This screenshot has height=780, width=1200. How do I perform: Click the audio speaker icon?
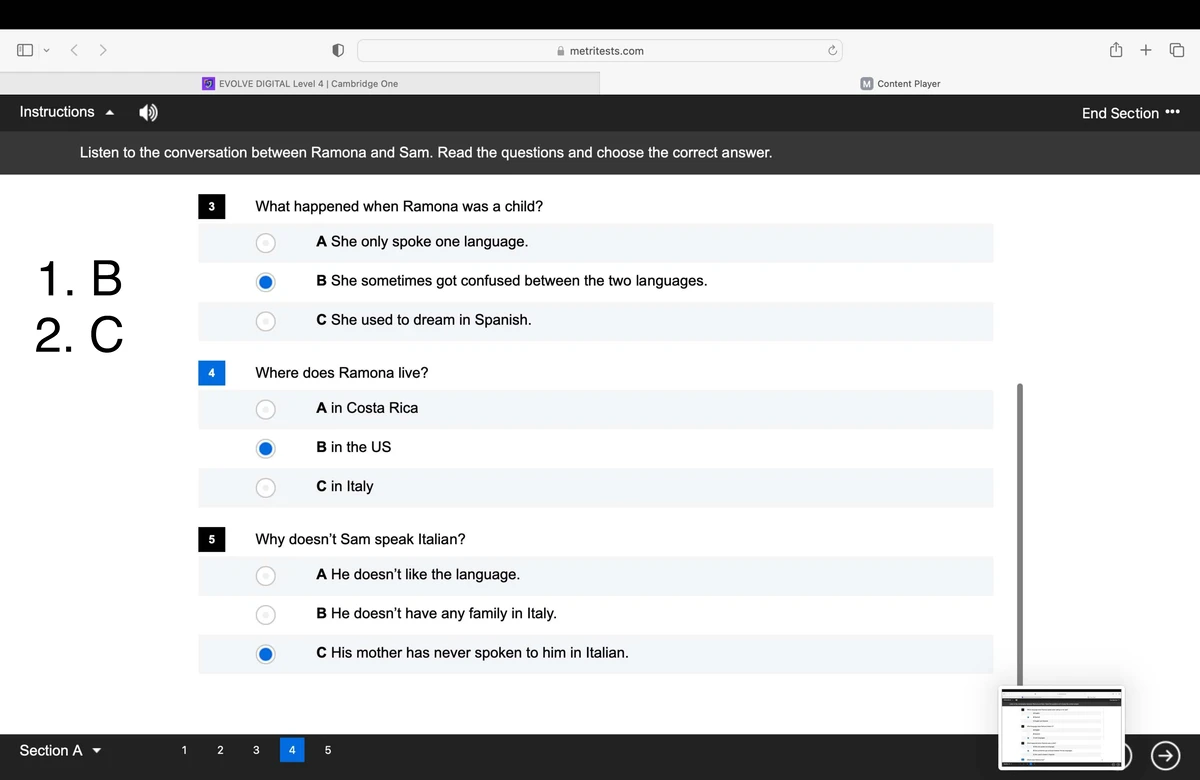[x=148, y=113]
